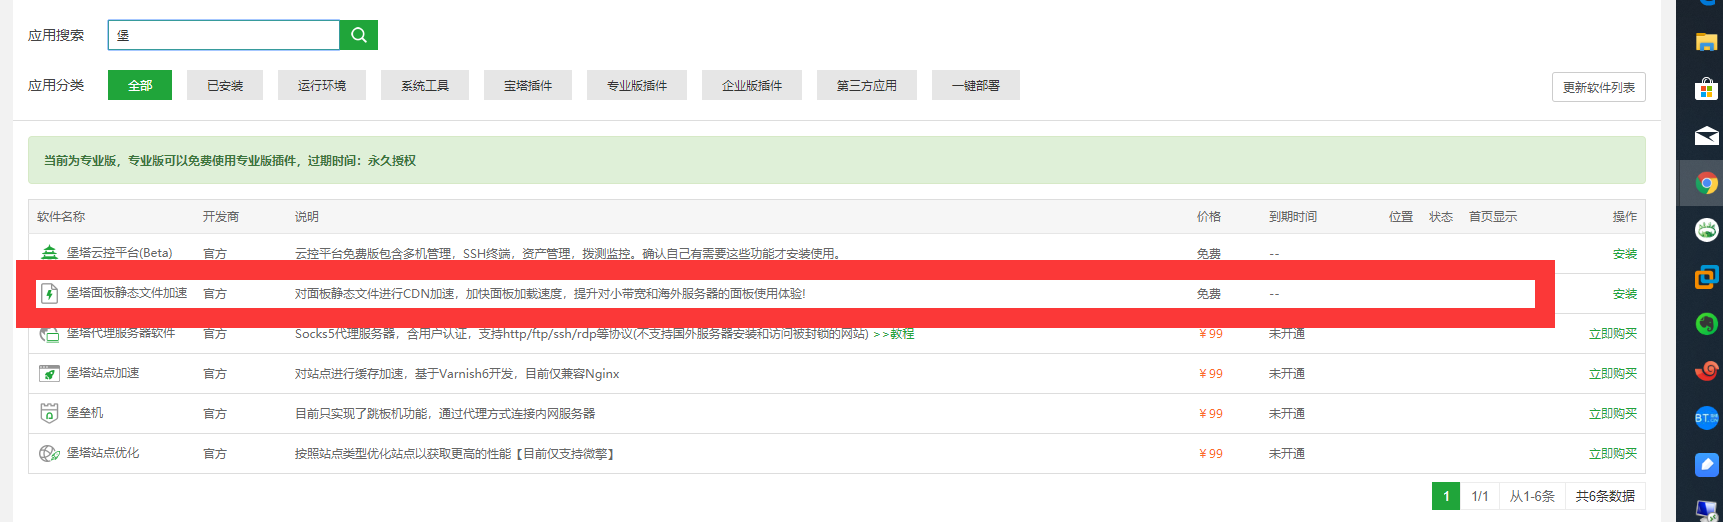The height and width of the screenshot is (522, 1723).
Task: Open the 企业版插件 category
Action: [752, 85]
